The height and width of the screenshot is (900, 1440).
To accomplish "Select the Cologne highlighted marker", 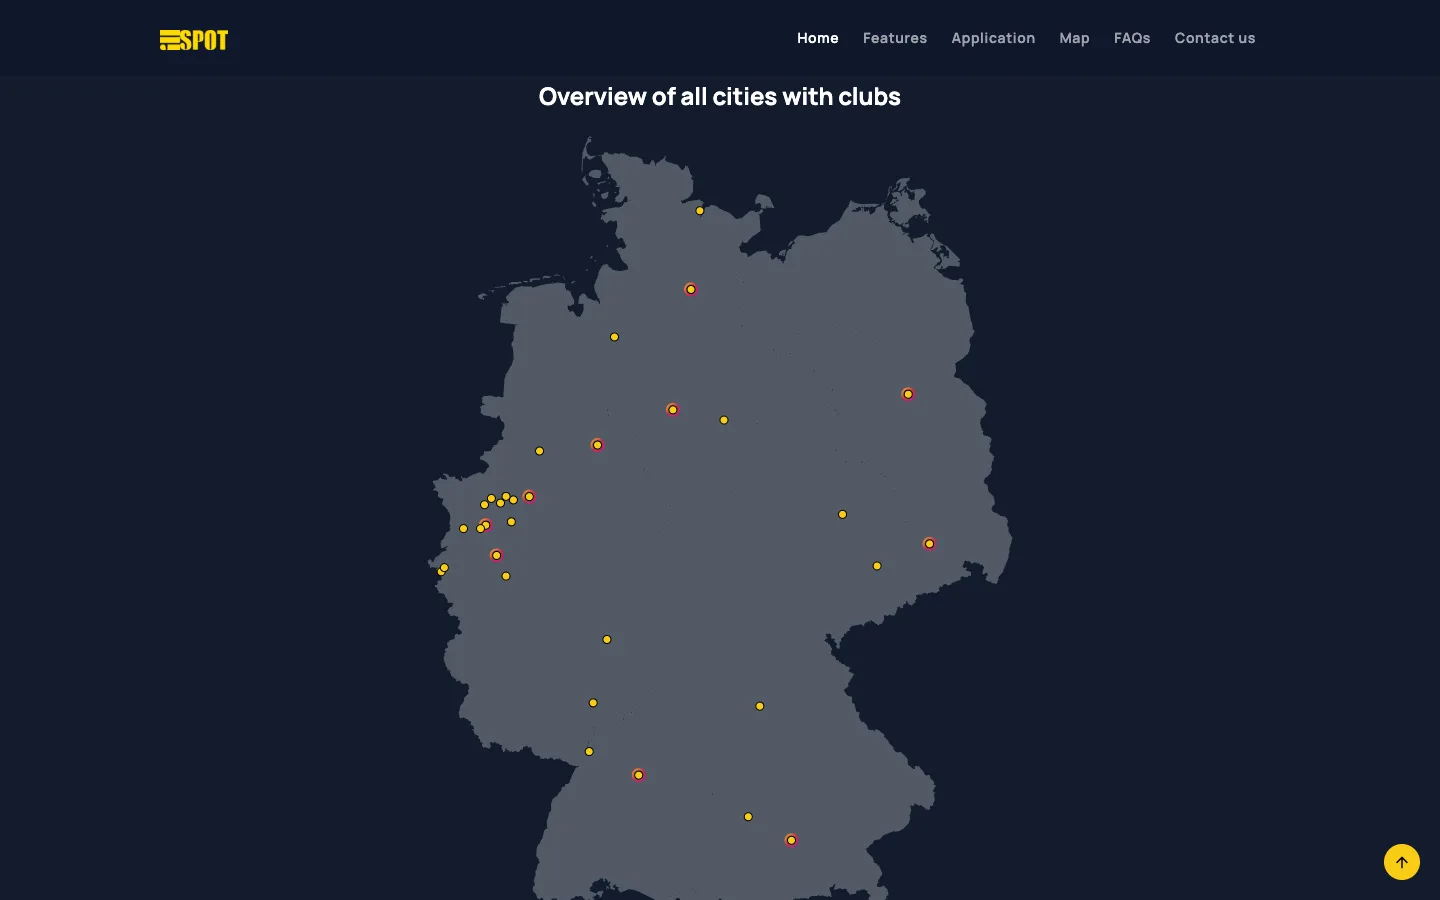I will (x=496, y=555).
